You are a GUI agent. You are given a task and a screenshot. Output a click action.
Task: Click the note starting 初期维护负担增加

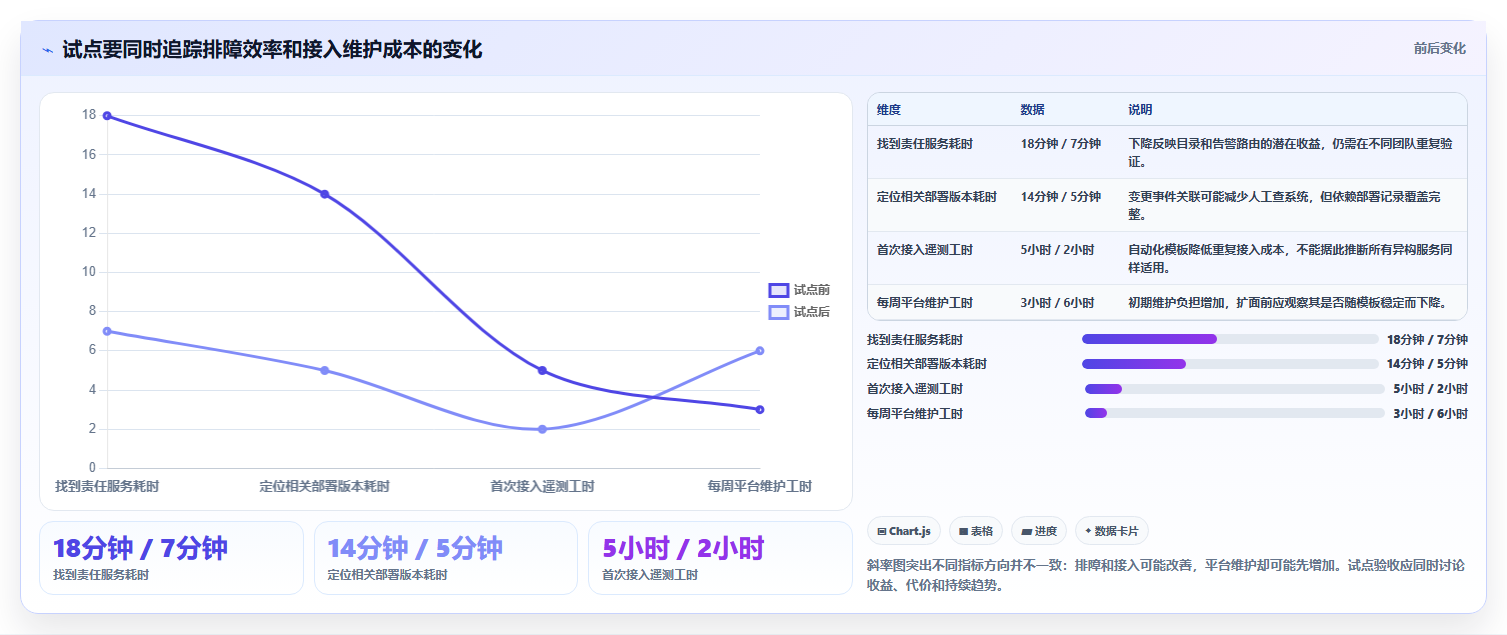[1287, 303]
